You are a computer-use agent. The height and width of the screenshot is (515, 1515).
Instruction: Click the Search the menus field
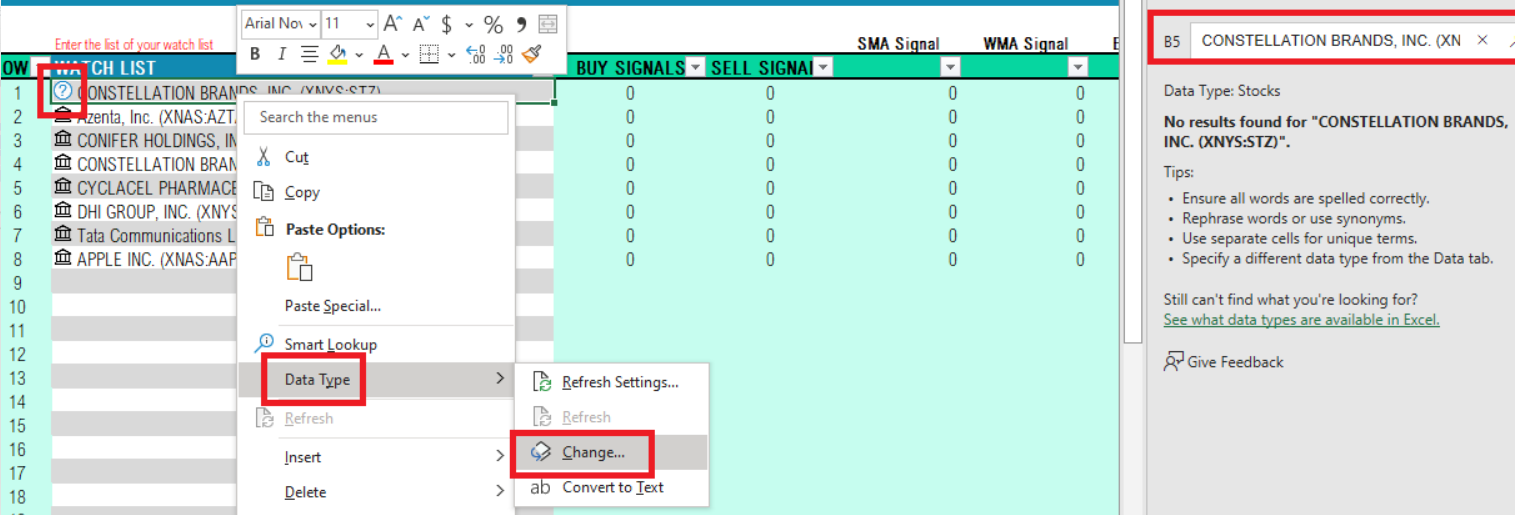376,117
